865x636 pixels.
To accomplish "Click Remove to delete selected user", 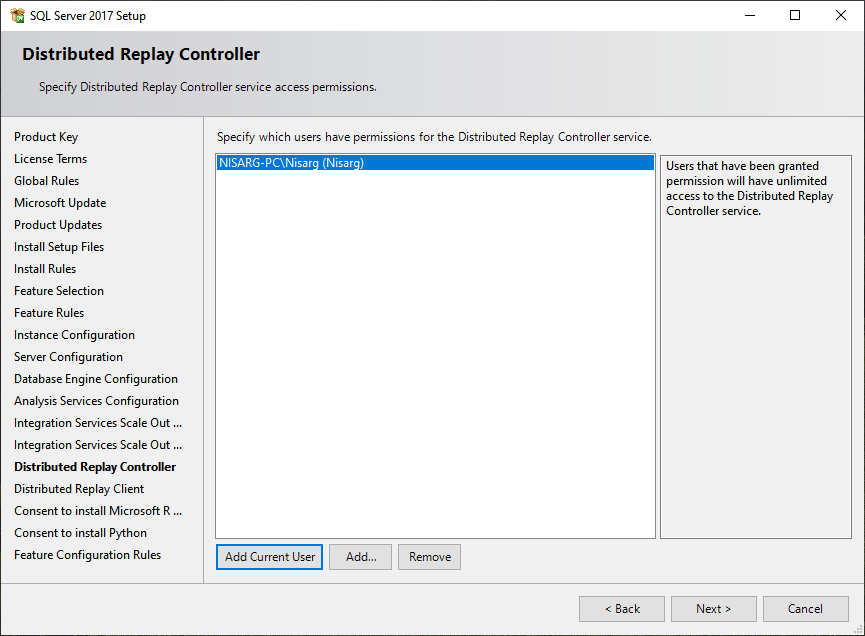I will tap(429, 557).
